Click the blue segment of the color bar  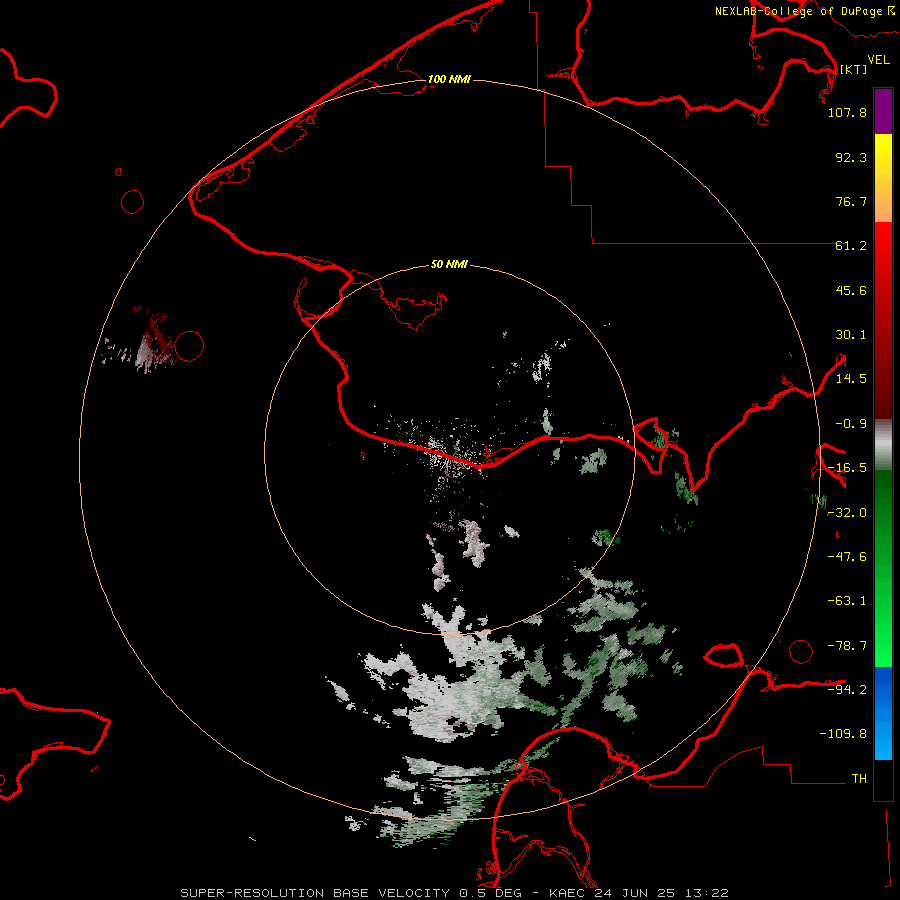coord(883,713)
